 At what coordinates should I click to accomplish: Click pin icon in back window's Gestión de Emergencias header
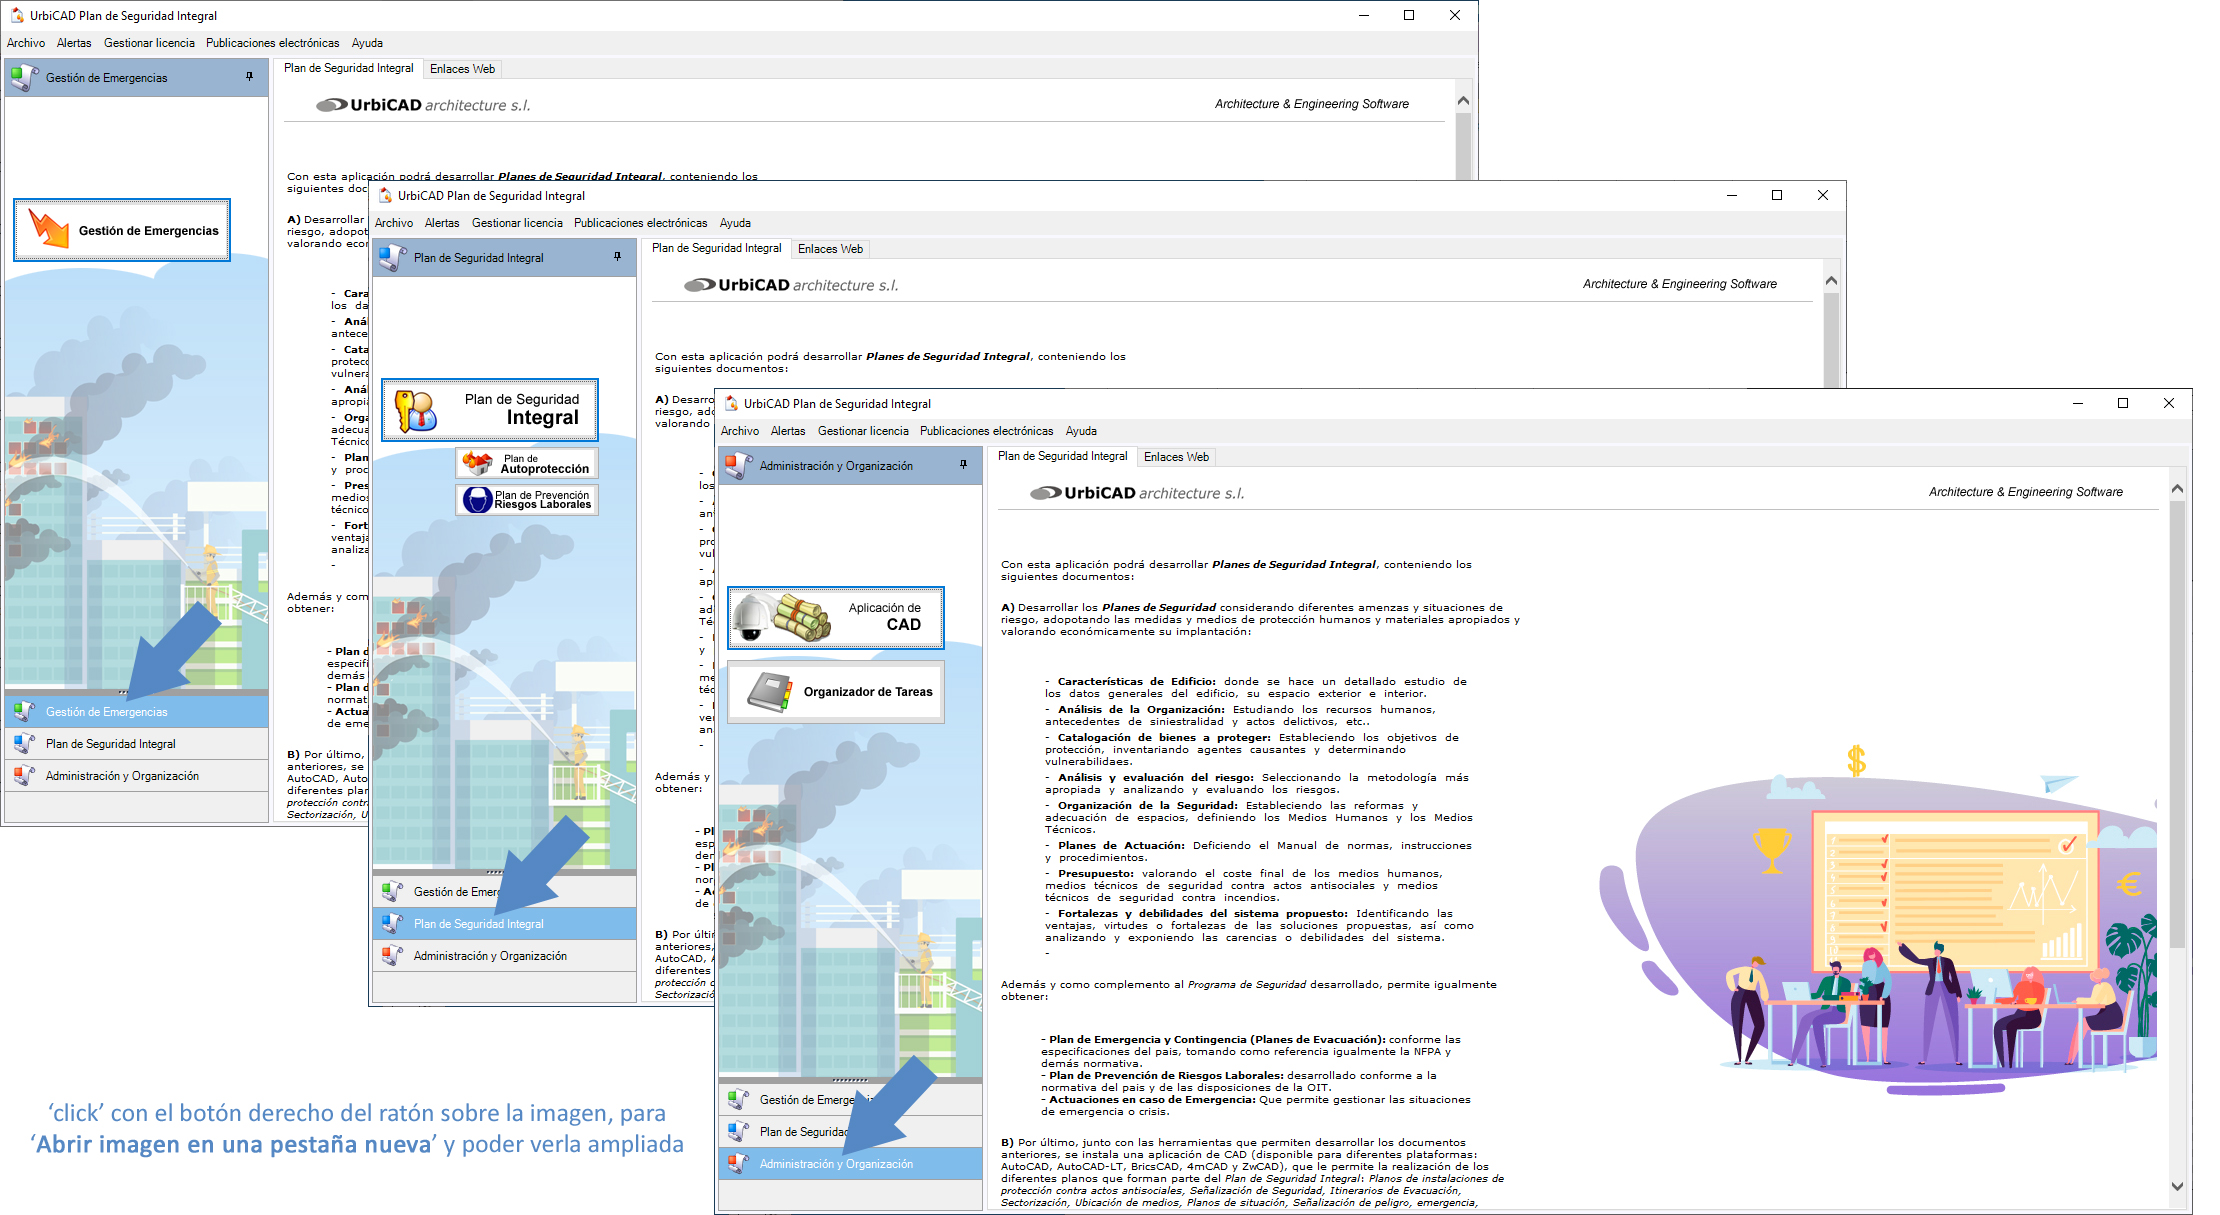click(x=249, y=77)
